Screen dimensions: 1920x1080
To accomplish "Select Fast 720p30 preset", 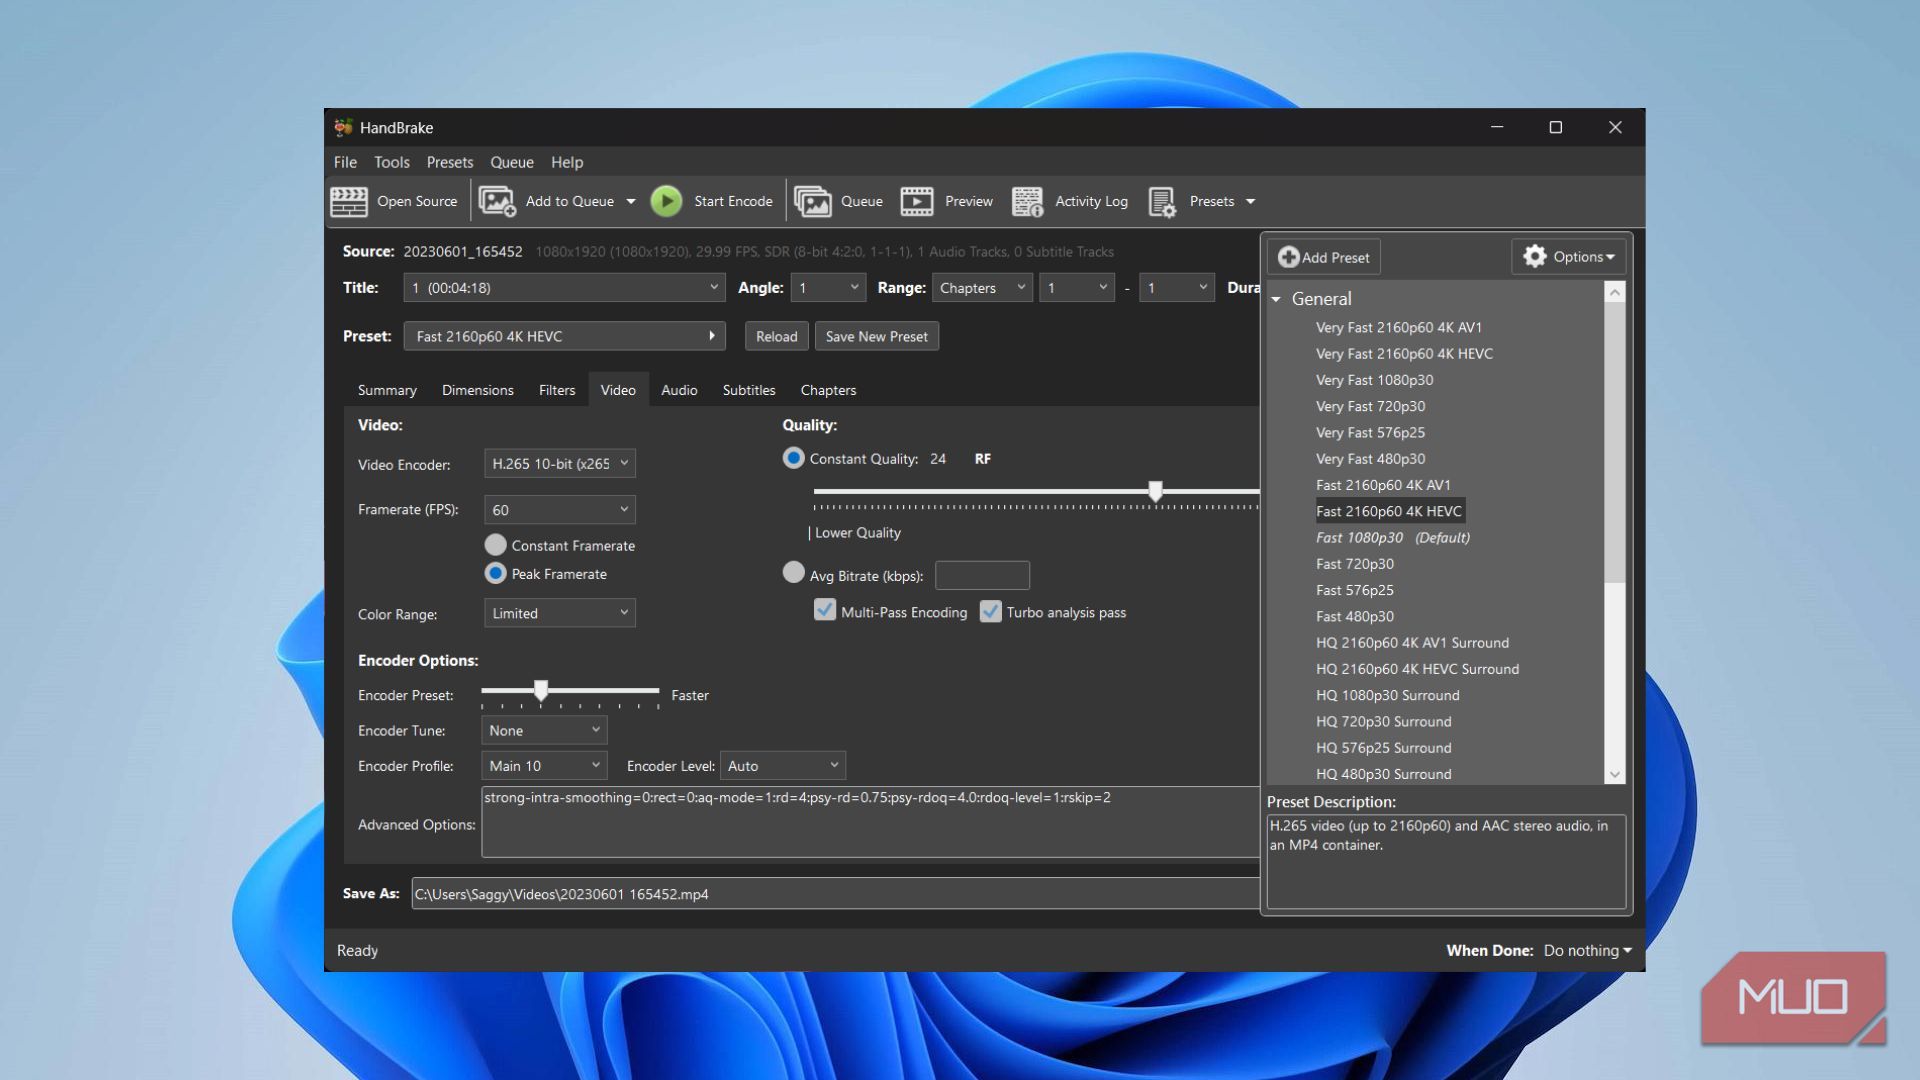I will click(1354, 564).
